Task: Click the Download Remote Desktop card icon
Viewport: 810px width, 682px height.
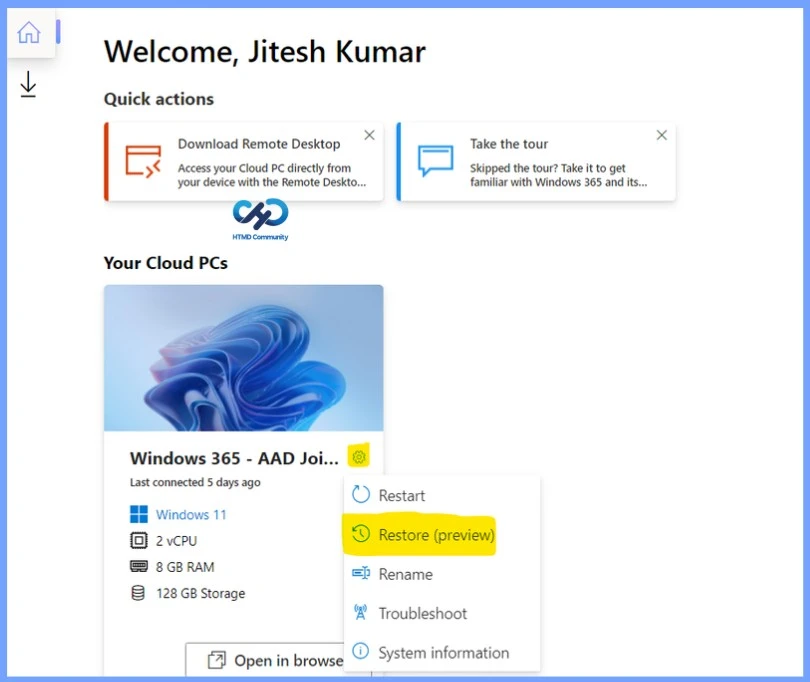Action: [143, 162]
